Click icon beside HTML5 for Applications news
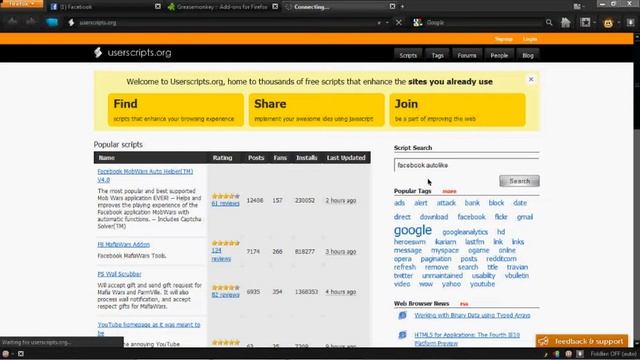The image size is (640, 360). [402, 335]
